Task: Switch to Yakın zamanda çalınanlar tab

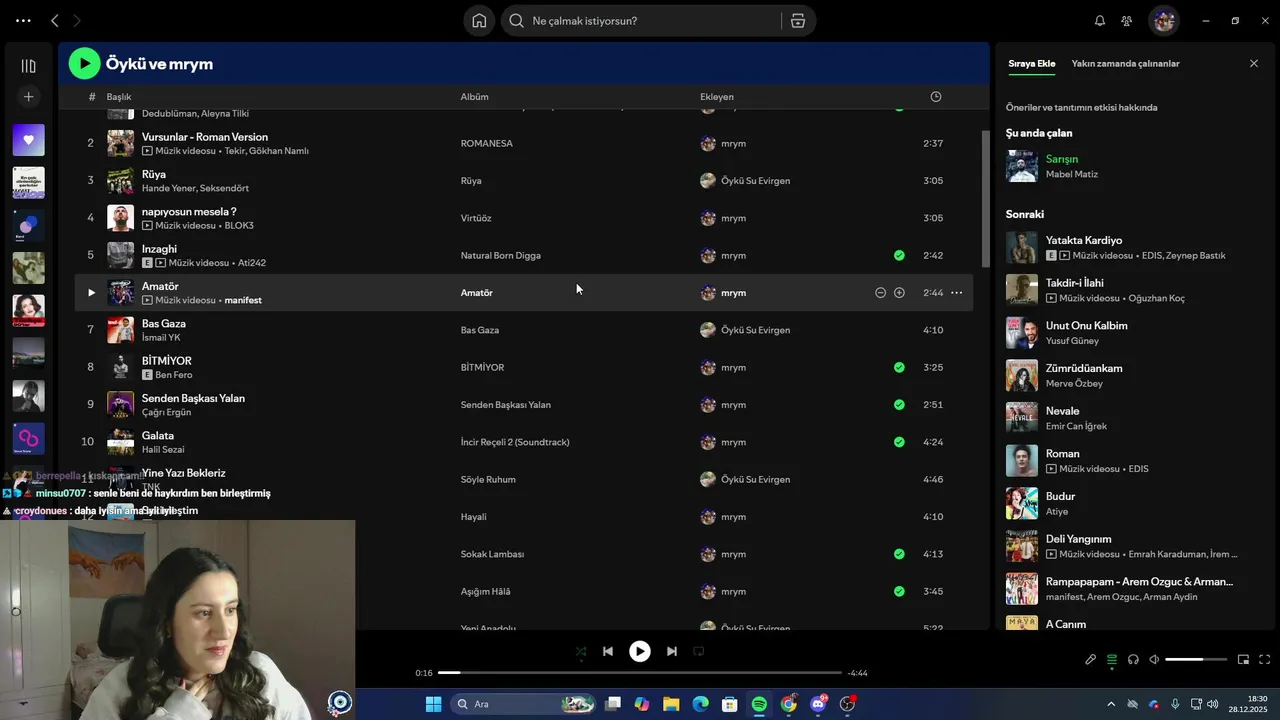Action: (1125, 63)
